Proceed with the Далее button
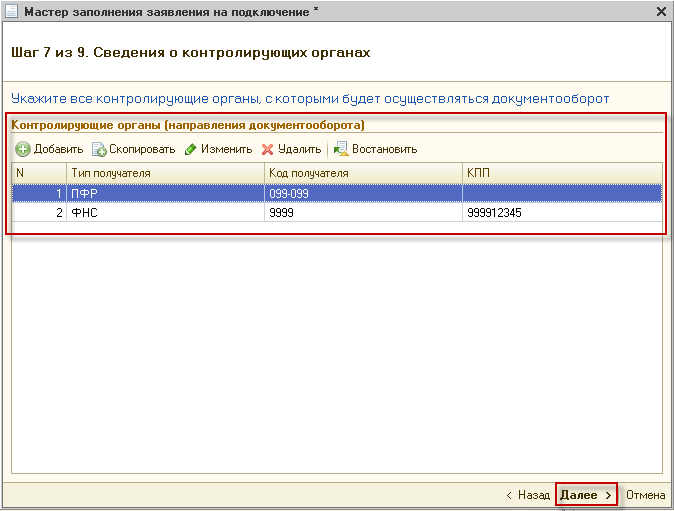Viewport: 674px width, 511px height. [x=586, y=495]
